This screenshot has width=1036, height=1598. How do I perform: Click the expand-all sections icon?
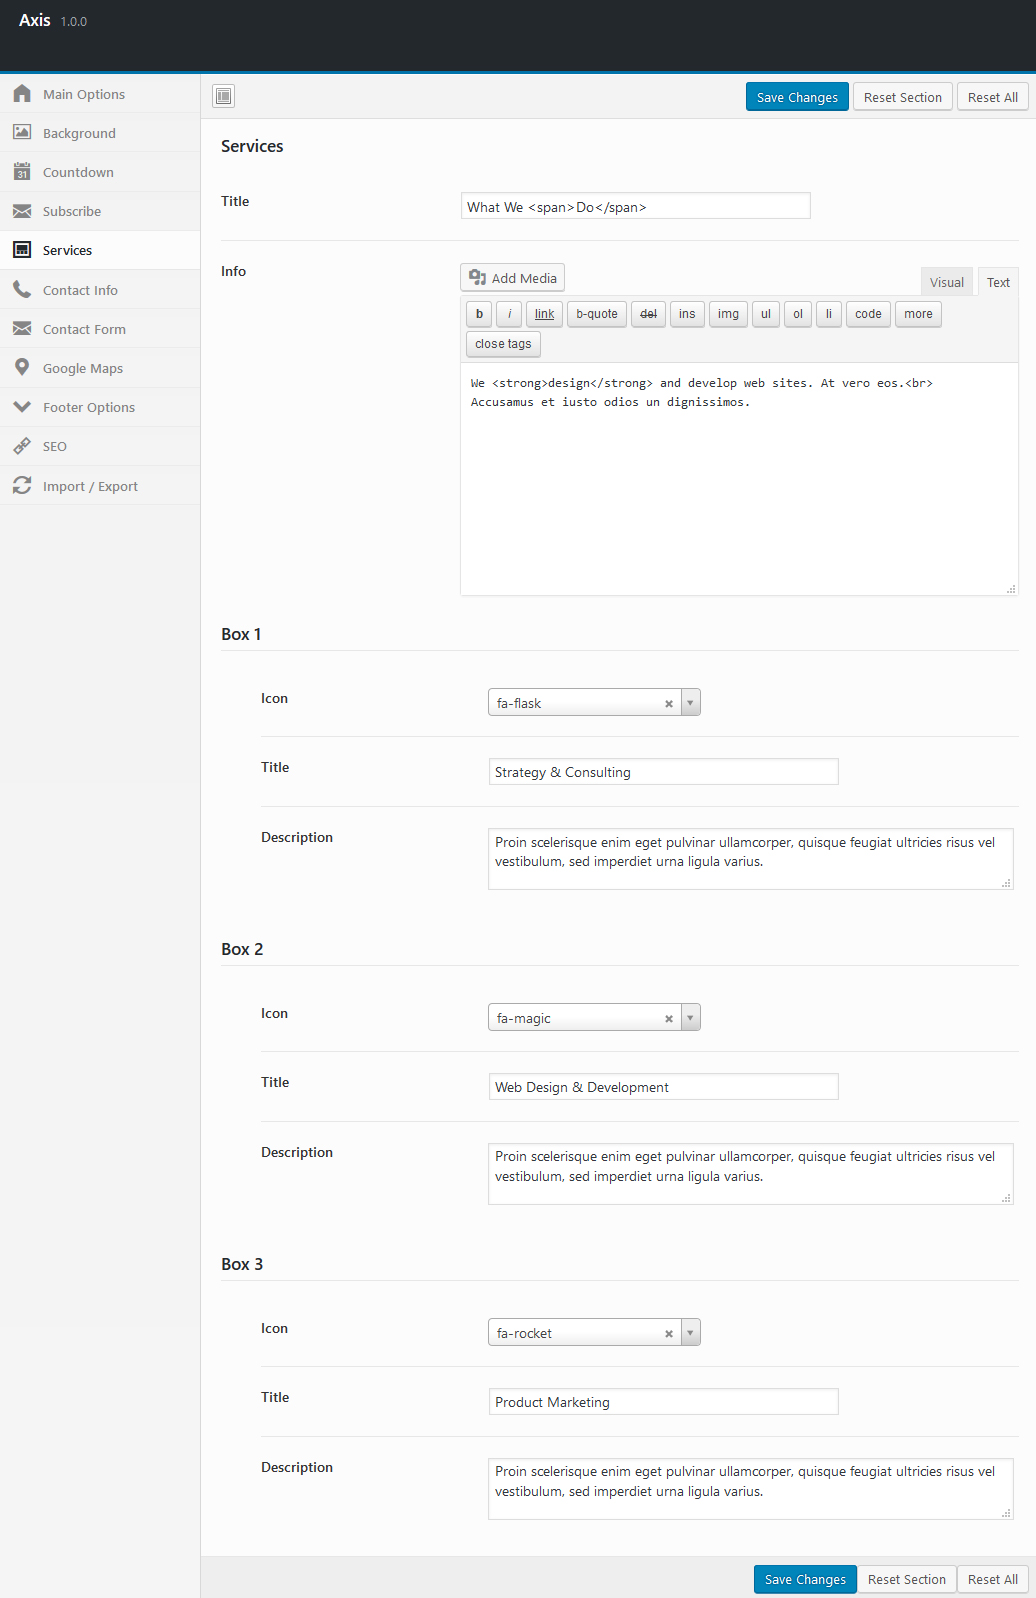coord(224,96)
